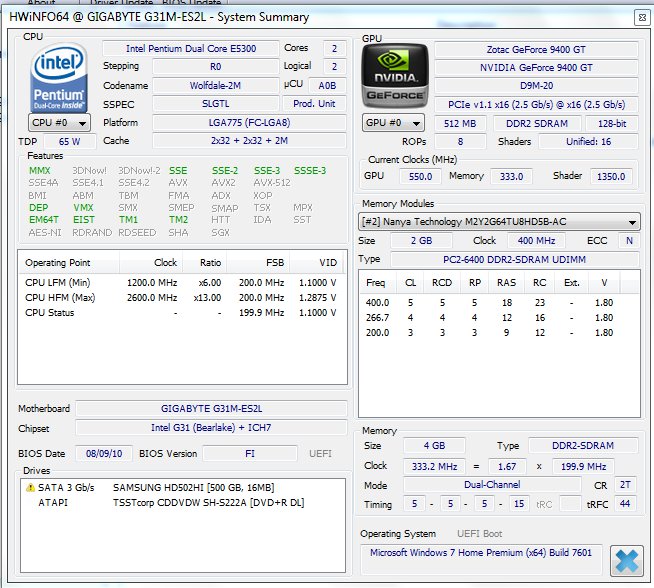Image resolution: width=654 pixels, height=588 pixels.
Task: Click the VID column header
Action: (x=318, y=262)
